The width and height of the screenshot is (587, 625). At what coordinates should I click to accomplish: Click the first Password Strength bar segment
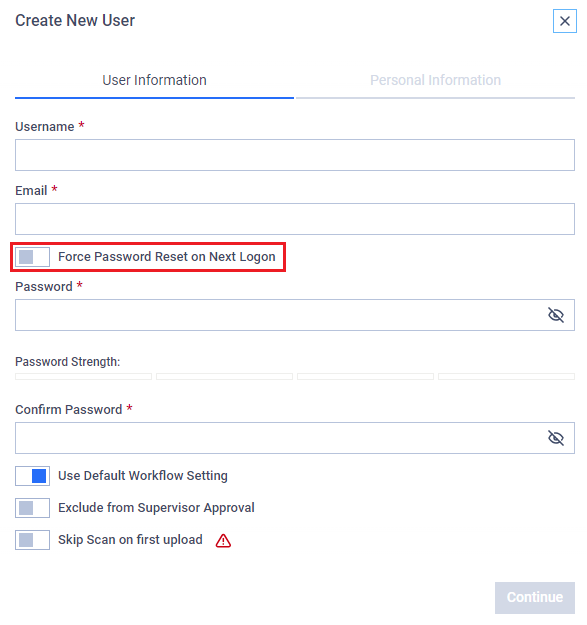coord(83,376)
